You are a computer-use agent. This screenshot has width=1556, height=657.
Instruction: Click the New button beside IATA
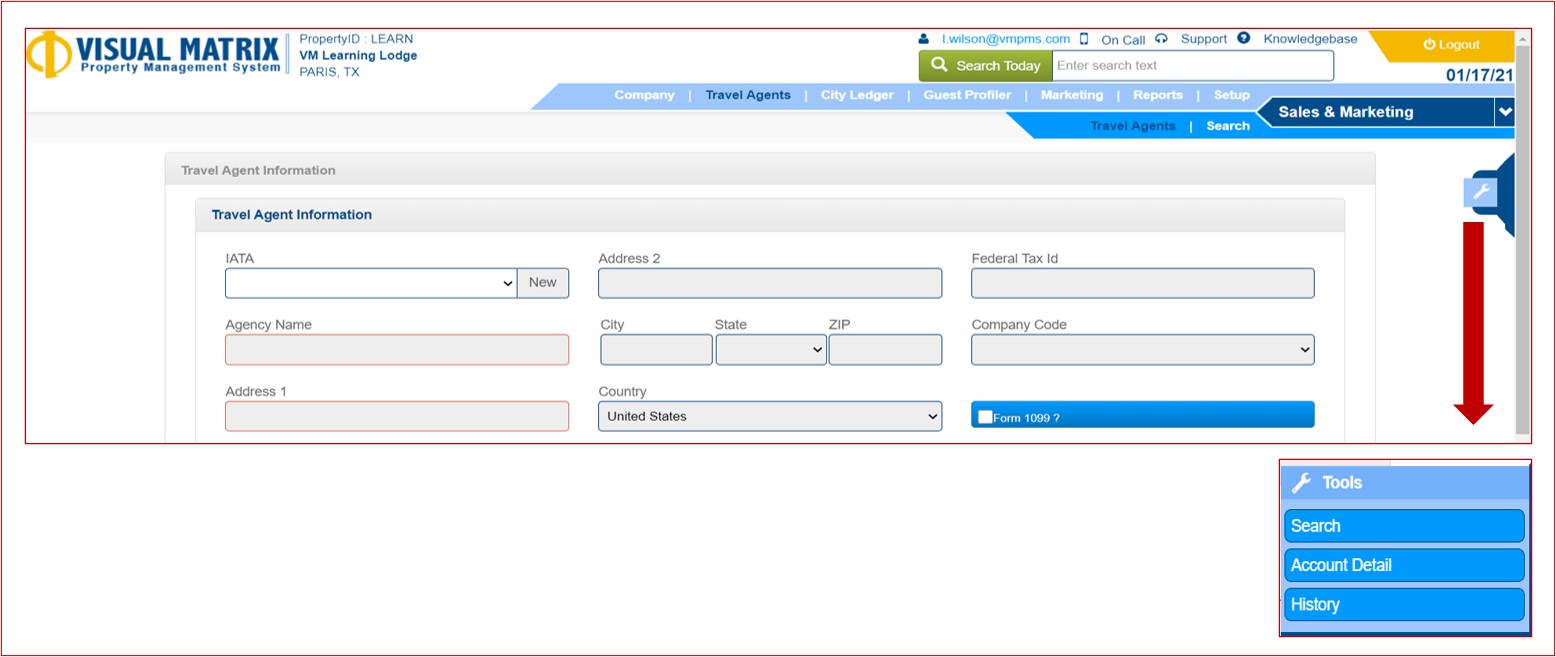point(542,283)
